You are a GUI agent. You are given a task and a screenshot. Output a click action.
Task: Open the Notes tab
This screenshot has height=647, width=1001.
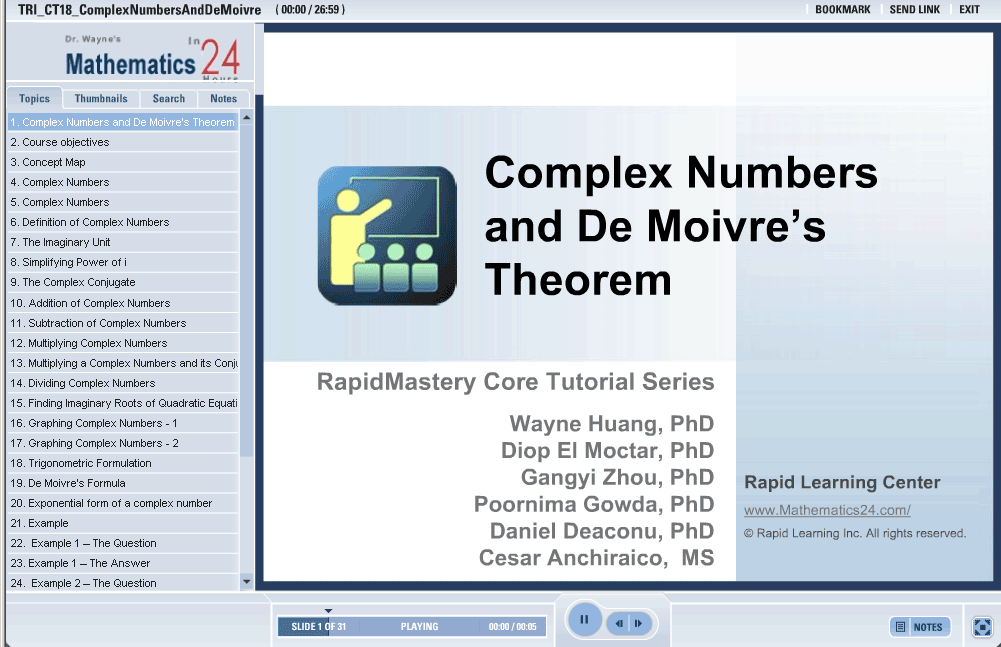223,98
